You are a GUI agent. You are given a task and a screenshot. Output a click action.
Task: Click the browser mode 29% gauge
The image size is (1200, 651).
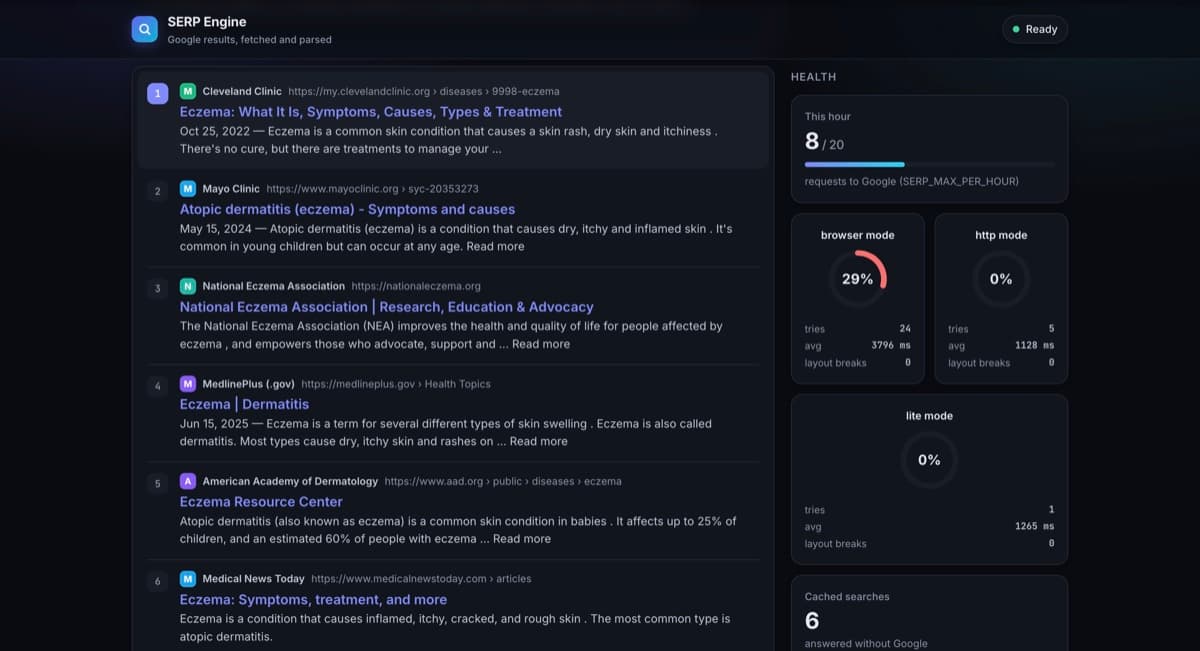pyautogui.click(x=858, y=279)
